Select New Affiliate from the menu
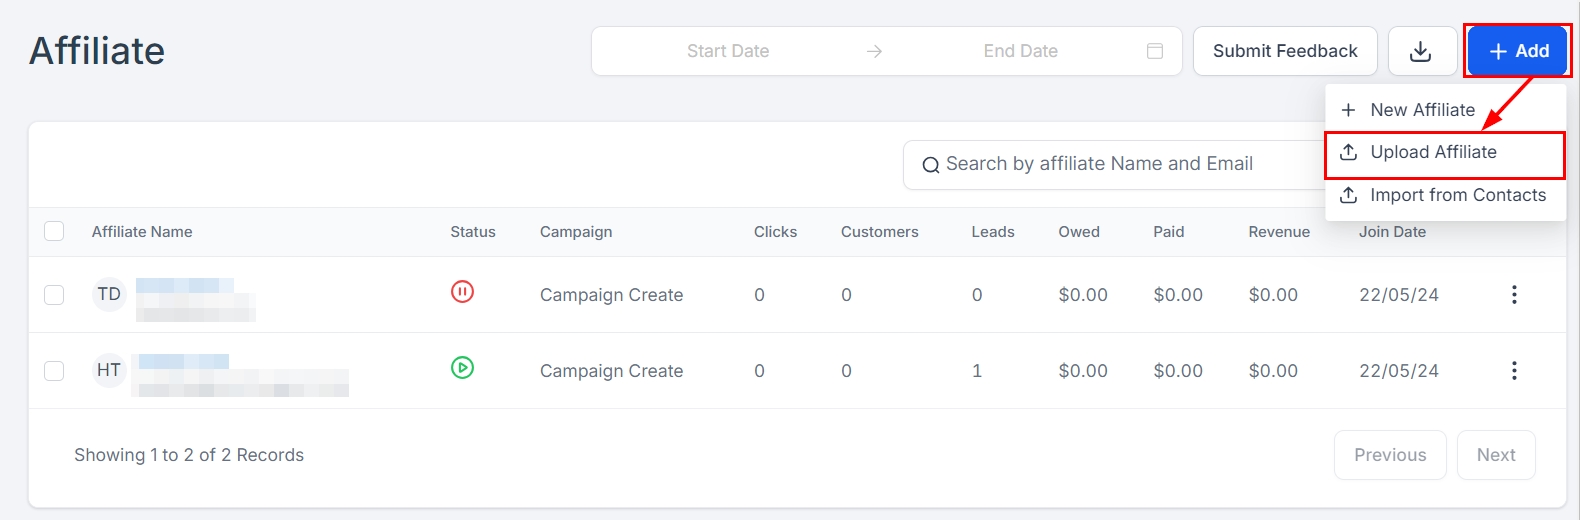This screenshot has height=520, width=1580. coord(1421,110)
